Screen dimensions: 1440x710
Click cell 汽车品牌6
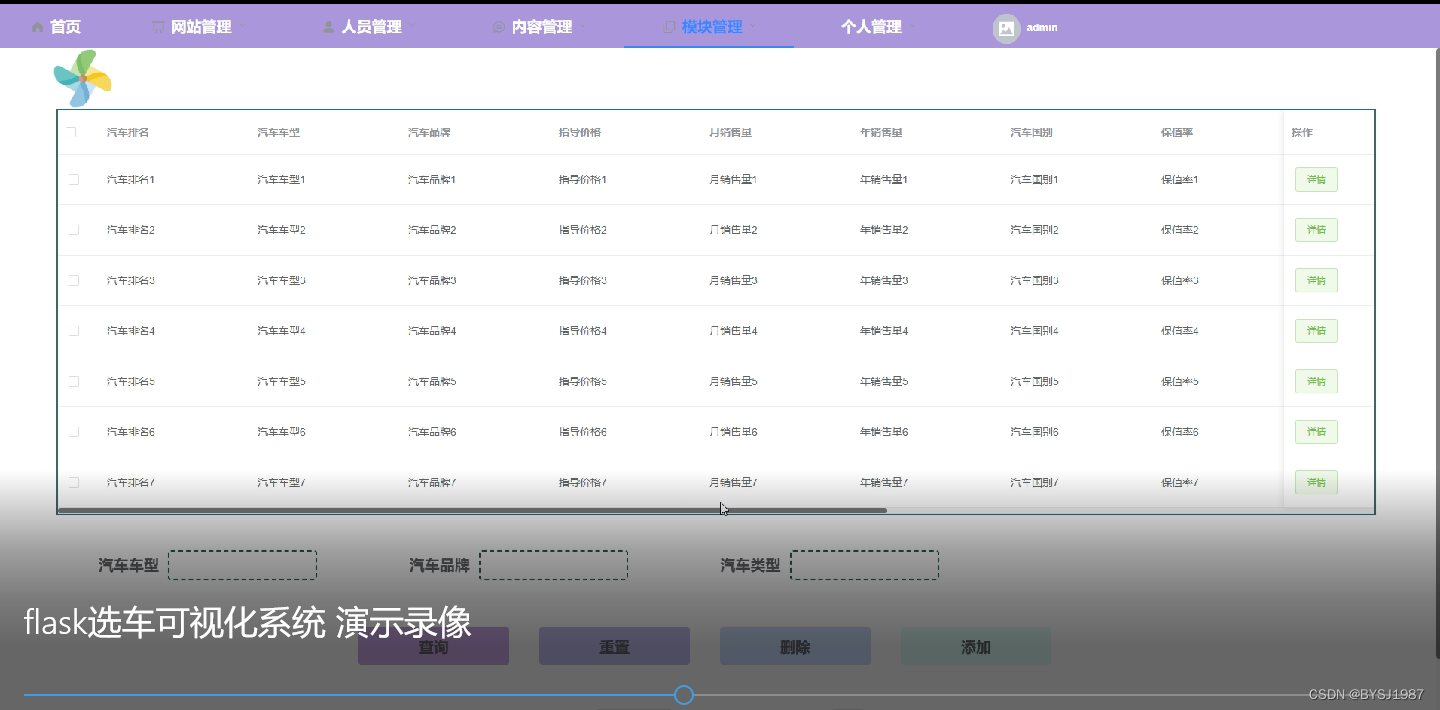click(x=432, y=432)
